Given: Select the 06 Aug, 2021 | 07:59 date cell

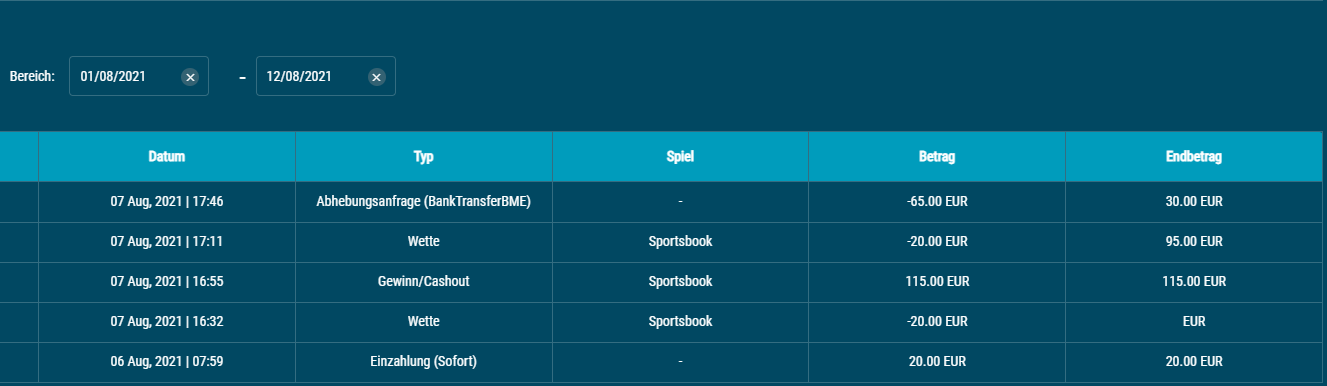Looking at the screenshot, I should 167,362.
